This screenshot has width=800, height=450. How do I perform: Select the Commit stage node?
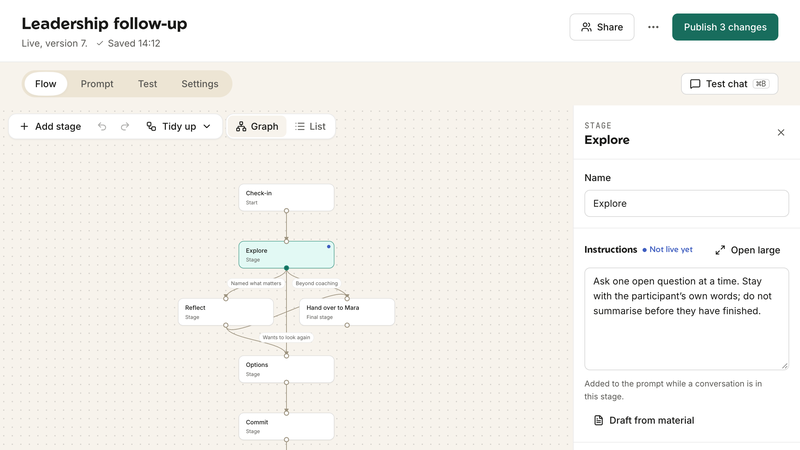click(x=286, y=426)
